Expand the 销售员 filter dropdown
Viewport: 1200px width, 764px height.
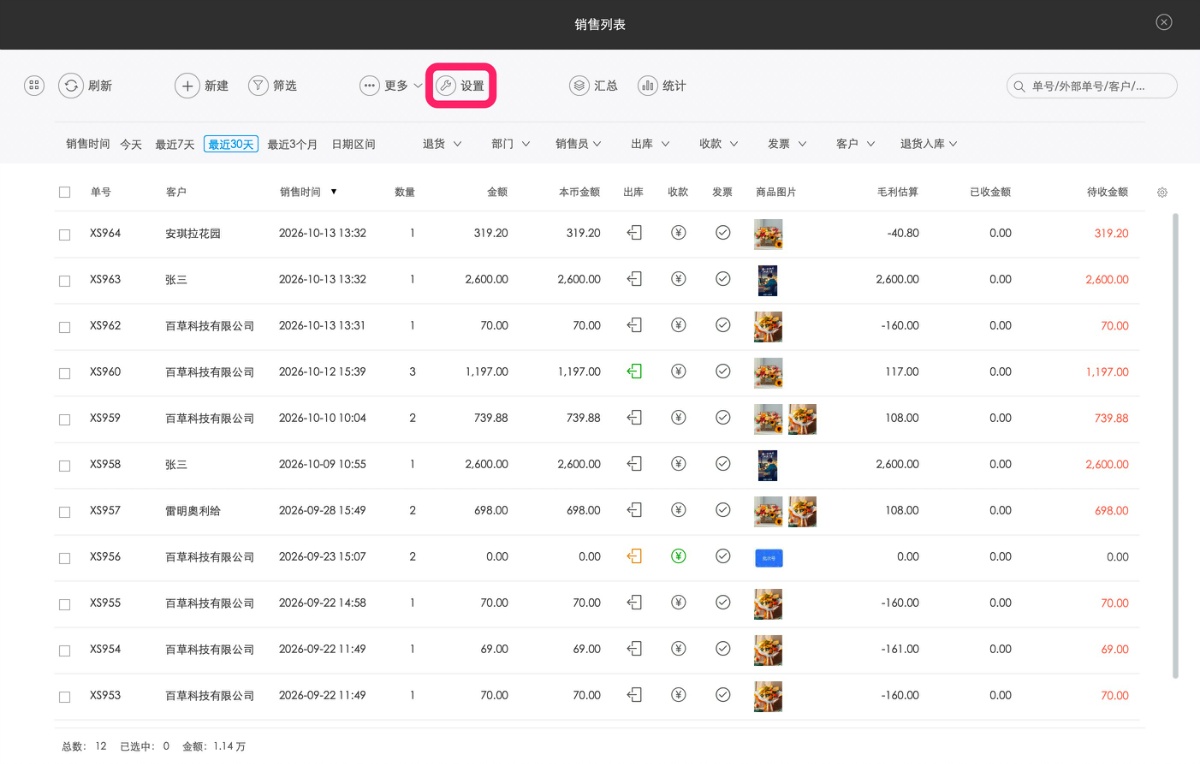pyautogui.click(x=579, y=144)
